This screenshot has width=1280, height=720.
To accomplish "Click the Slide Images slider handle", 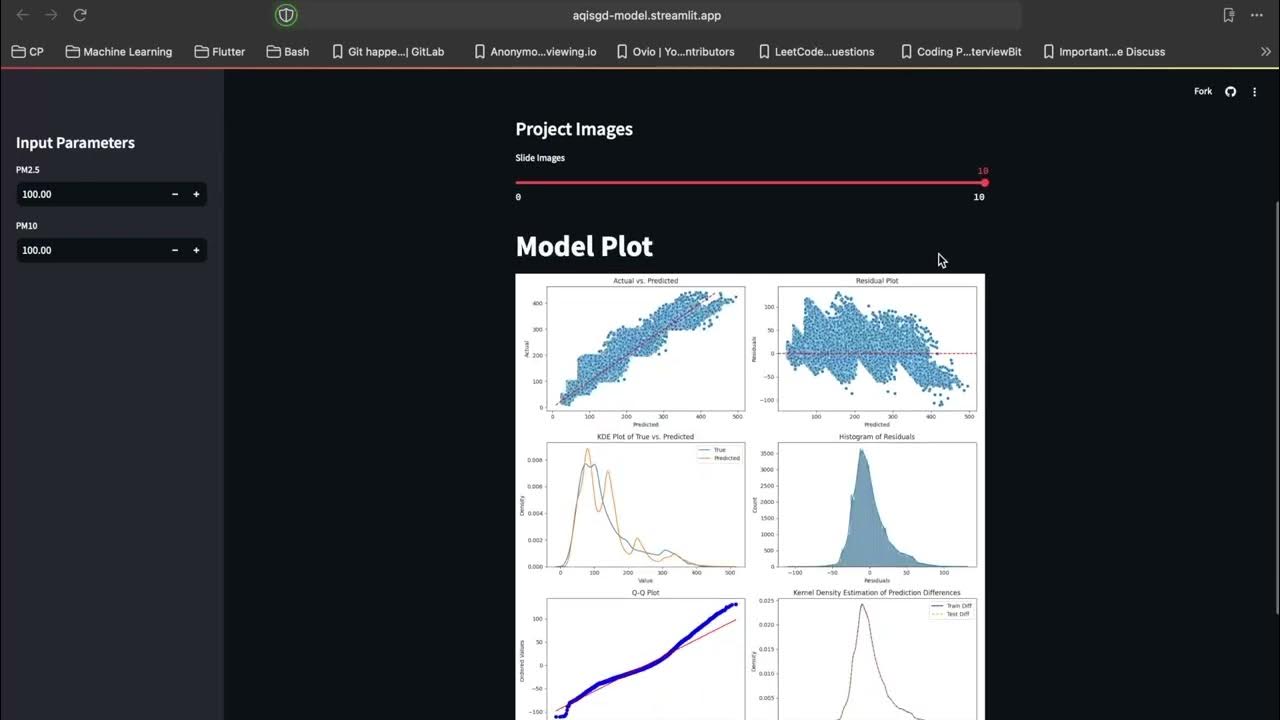I will click(984, 183).
